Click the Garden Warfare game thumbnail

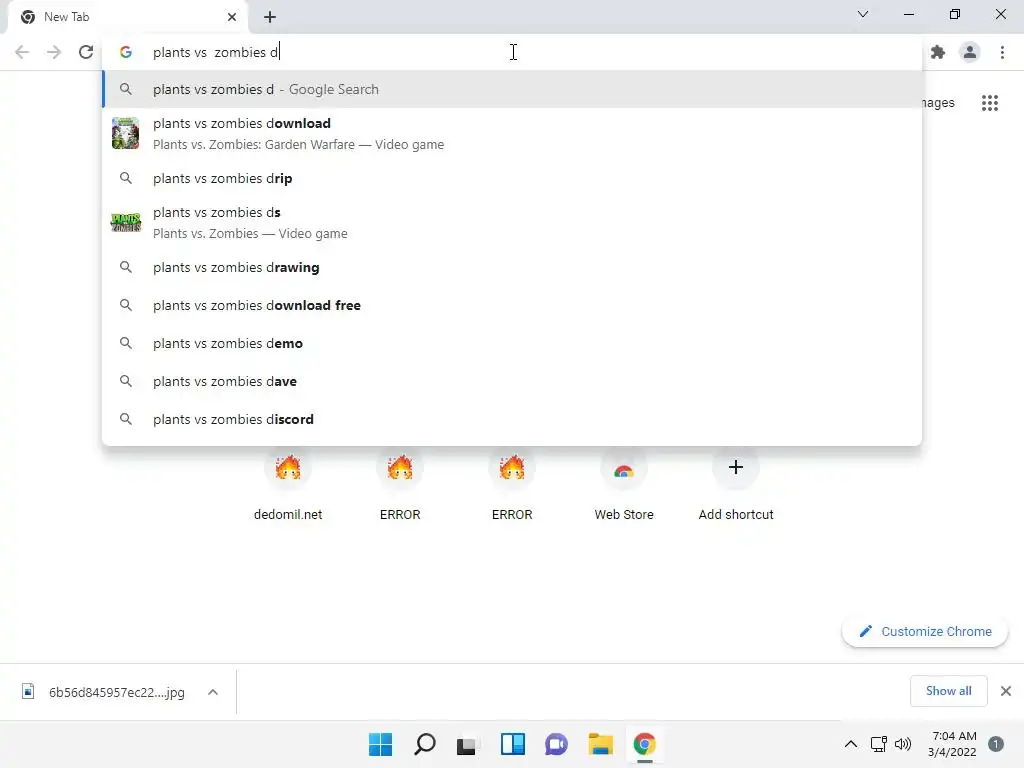click(x=125, y=133)
